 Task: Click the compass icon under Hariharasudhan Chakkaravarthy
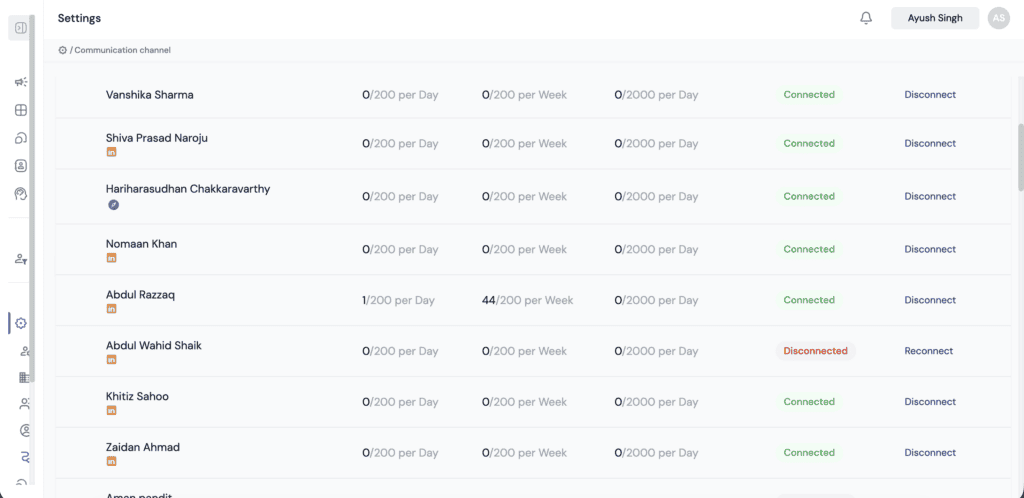click(x=113, y=205)
